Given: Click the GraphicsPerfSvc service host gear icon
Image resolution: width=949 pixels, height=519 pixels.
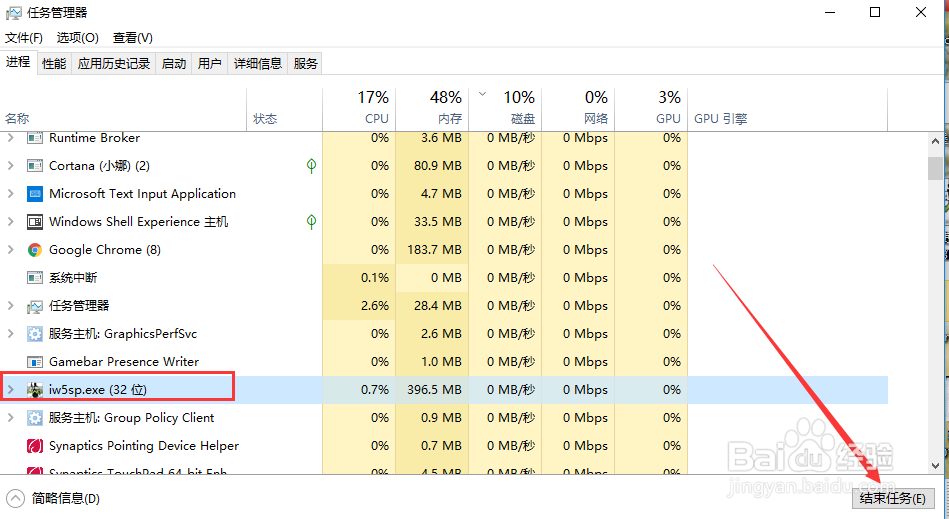Looking at the screenshot, I should (35, 334).
